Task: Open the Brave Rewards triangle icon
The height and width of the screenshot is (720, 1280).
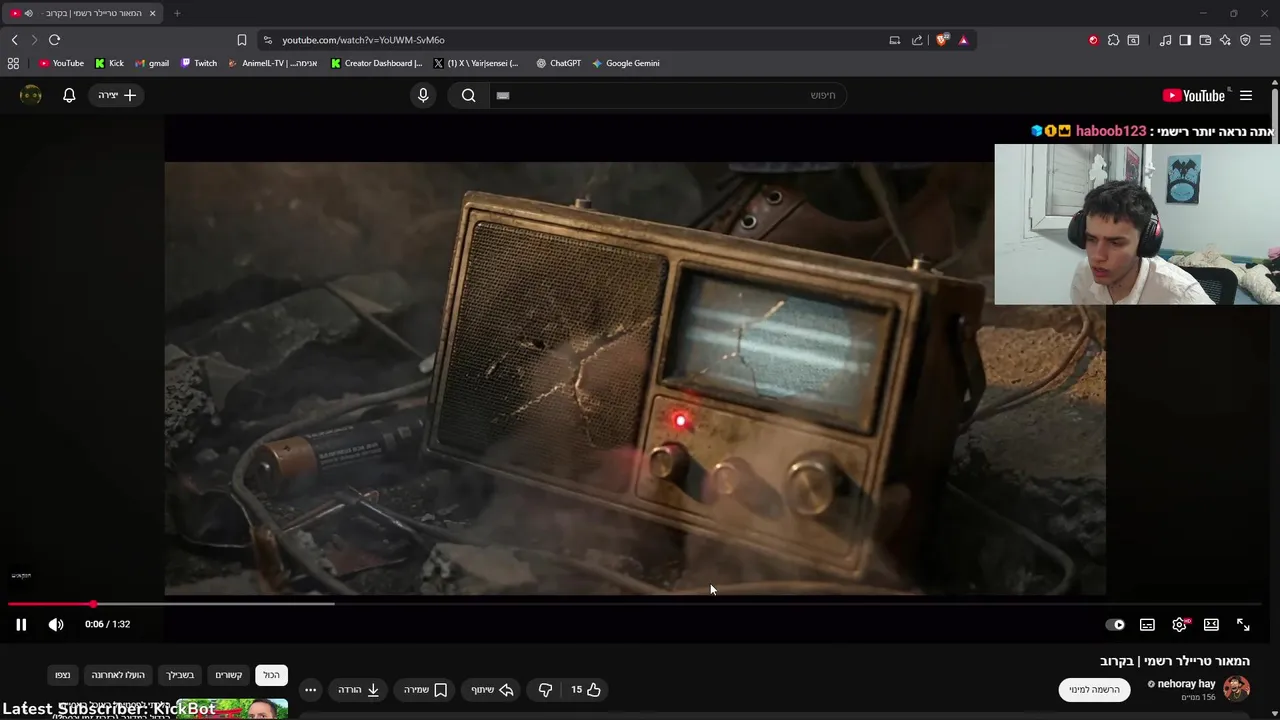Action: click(x=963, y=40)
